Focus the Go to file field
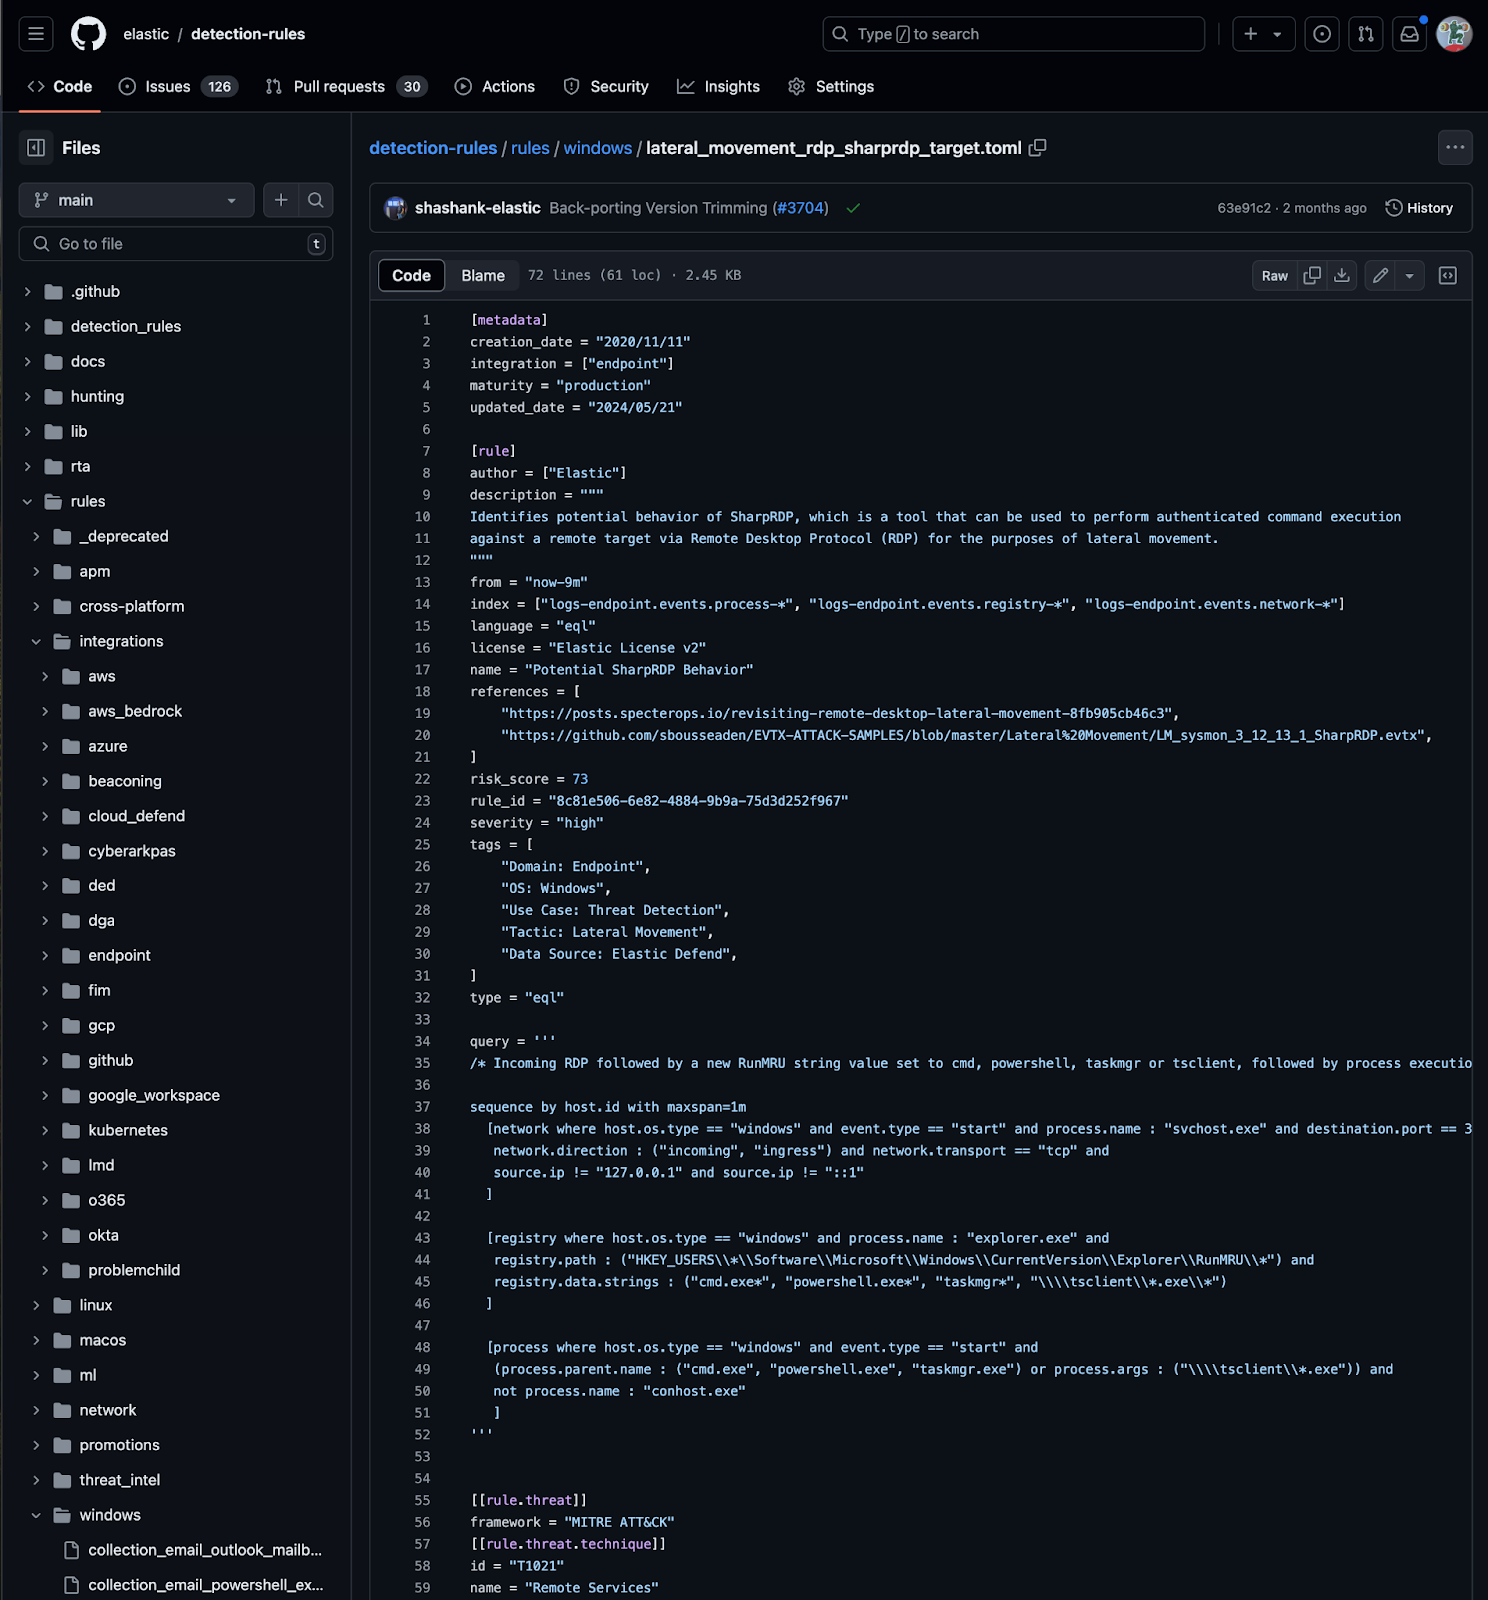The width and height of the screenshot is (1488, 1600). pyautogui.click(x=176, y=244)
